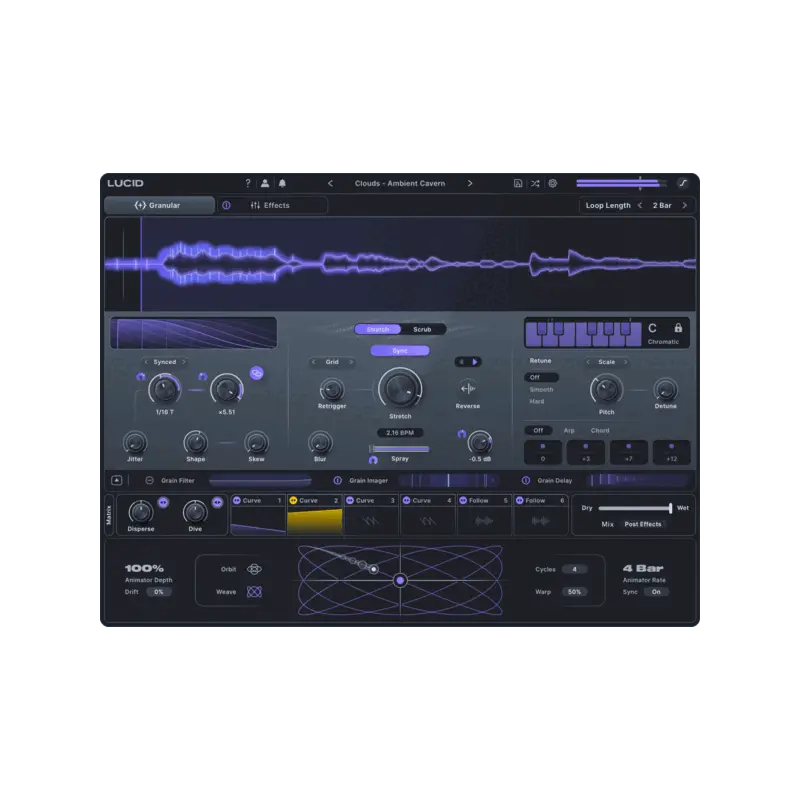Click the save preset icon
Screen dimensions: 800x800
518,183
